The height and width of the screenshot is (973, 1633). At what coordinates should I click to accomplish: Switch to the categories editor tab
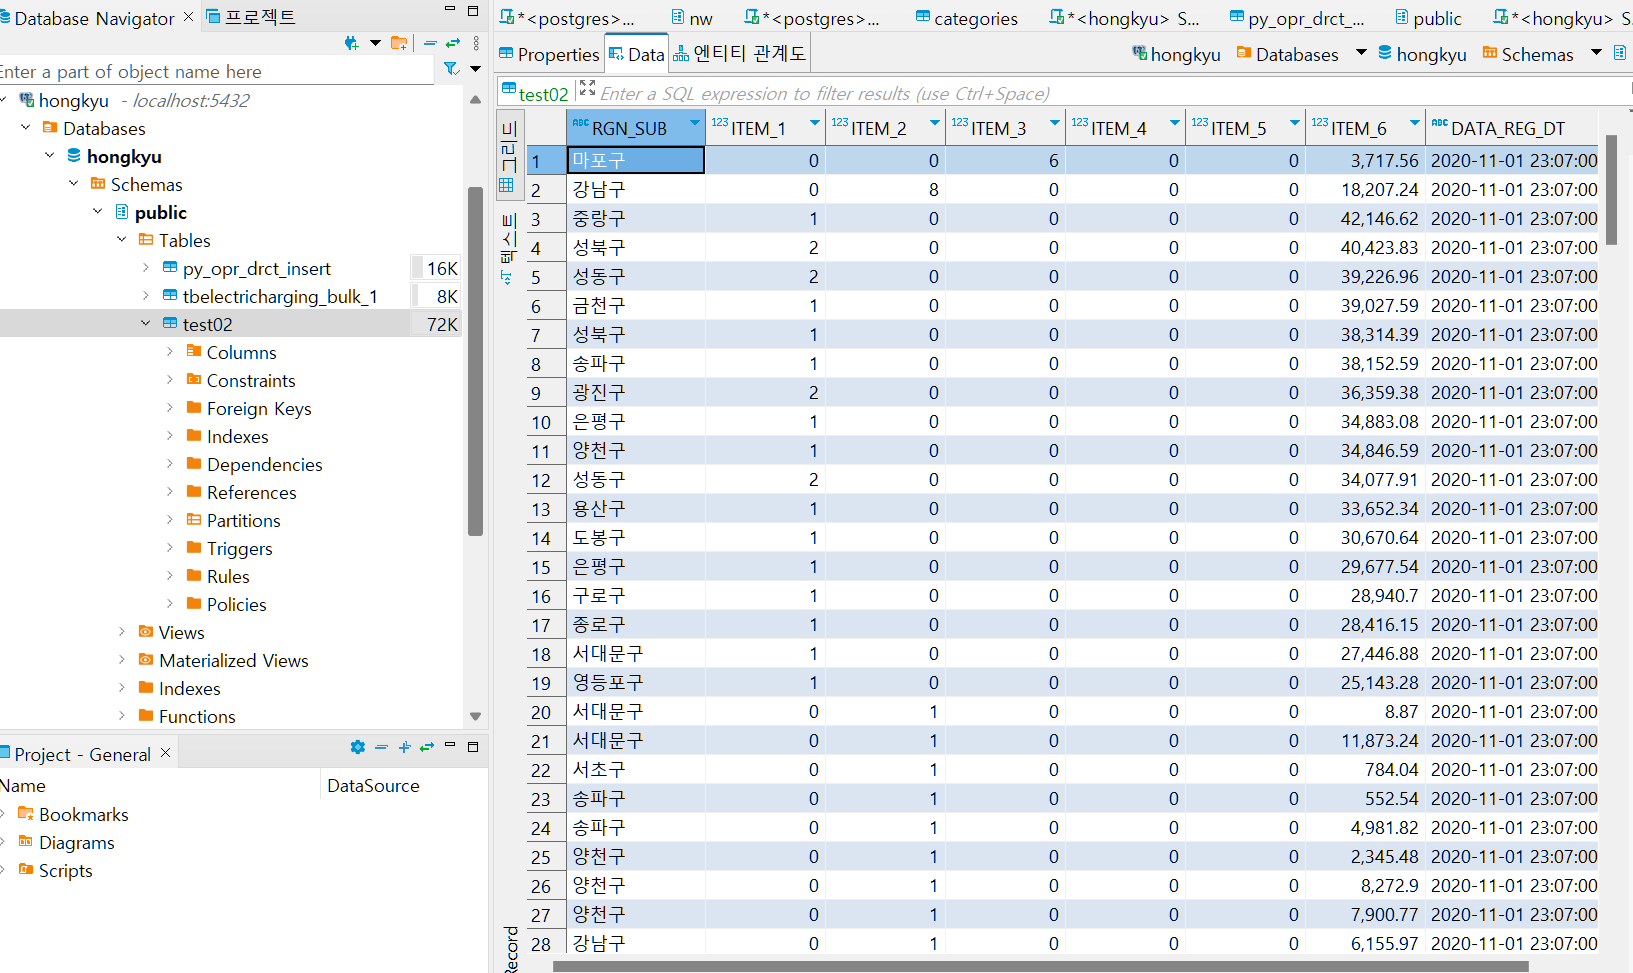pyautogui.click(x=966, y=18)
